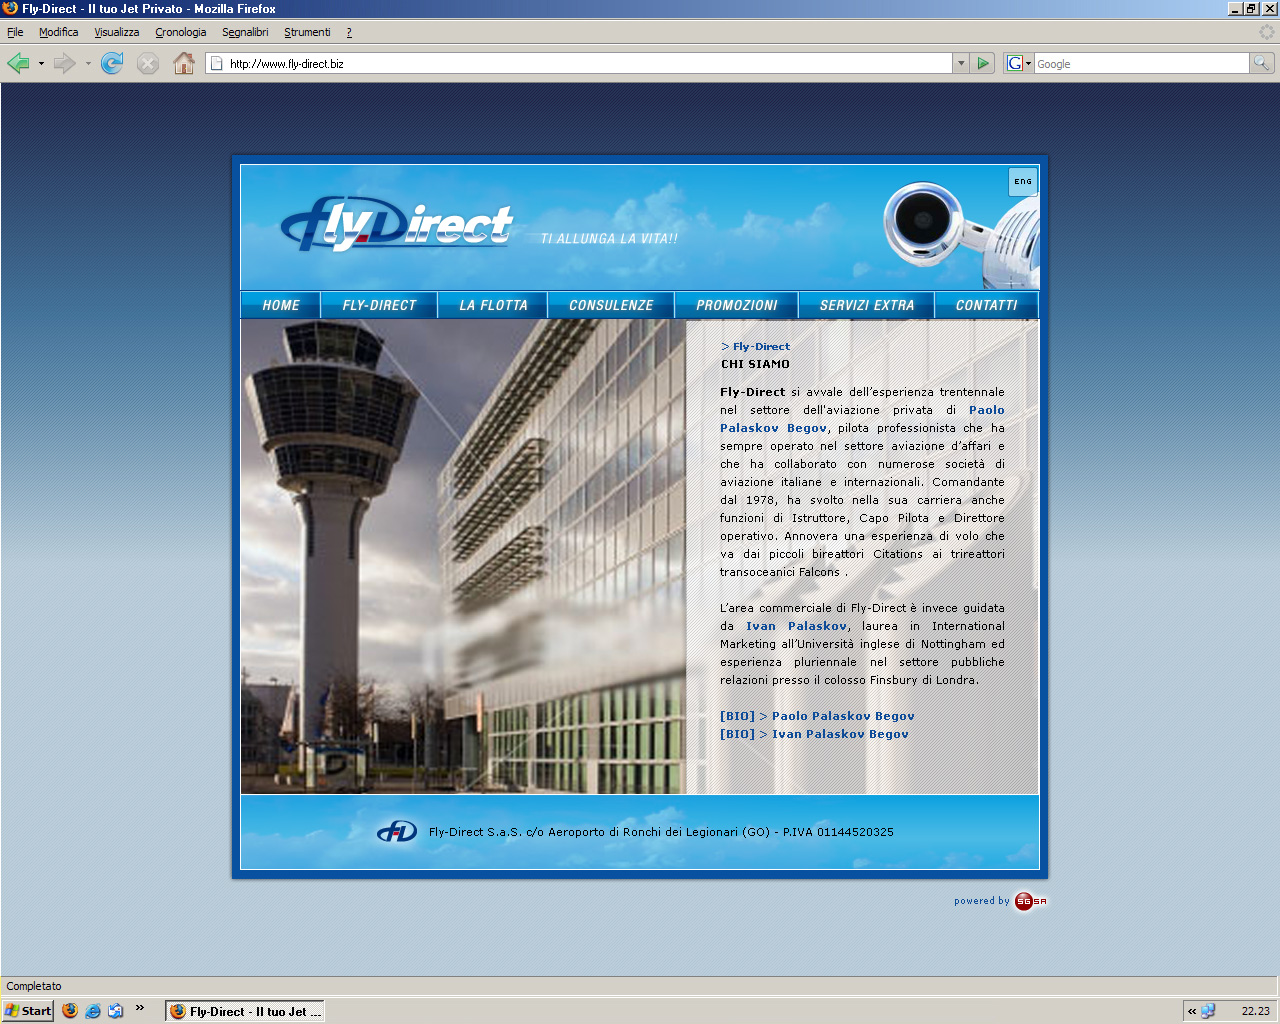
Task: Click the search magnifier icon
Action: coord(1262,64)
